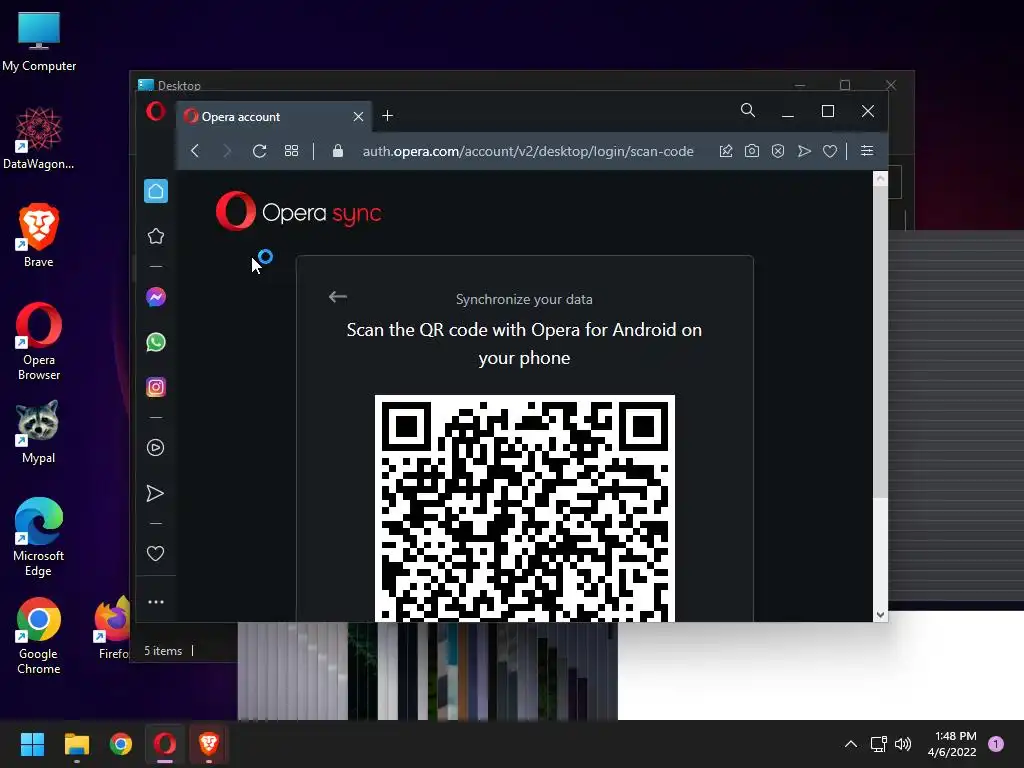Switch to Brave in the taskbar
Image resolution: width=1024 pixels, height=768 pixels.
pos(209,744)
